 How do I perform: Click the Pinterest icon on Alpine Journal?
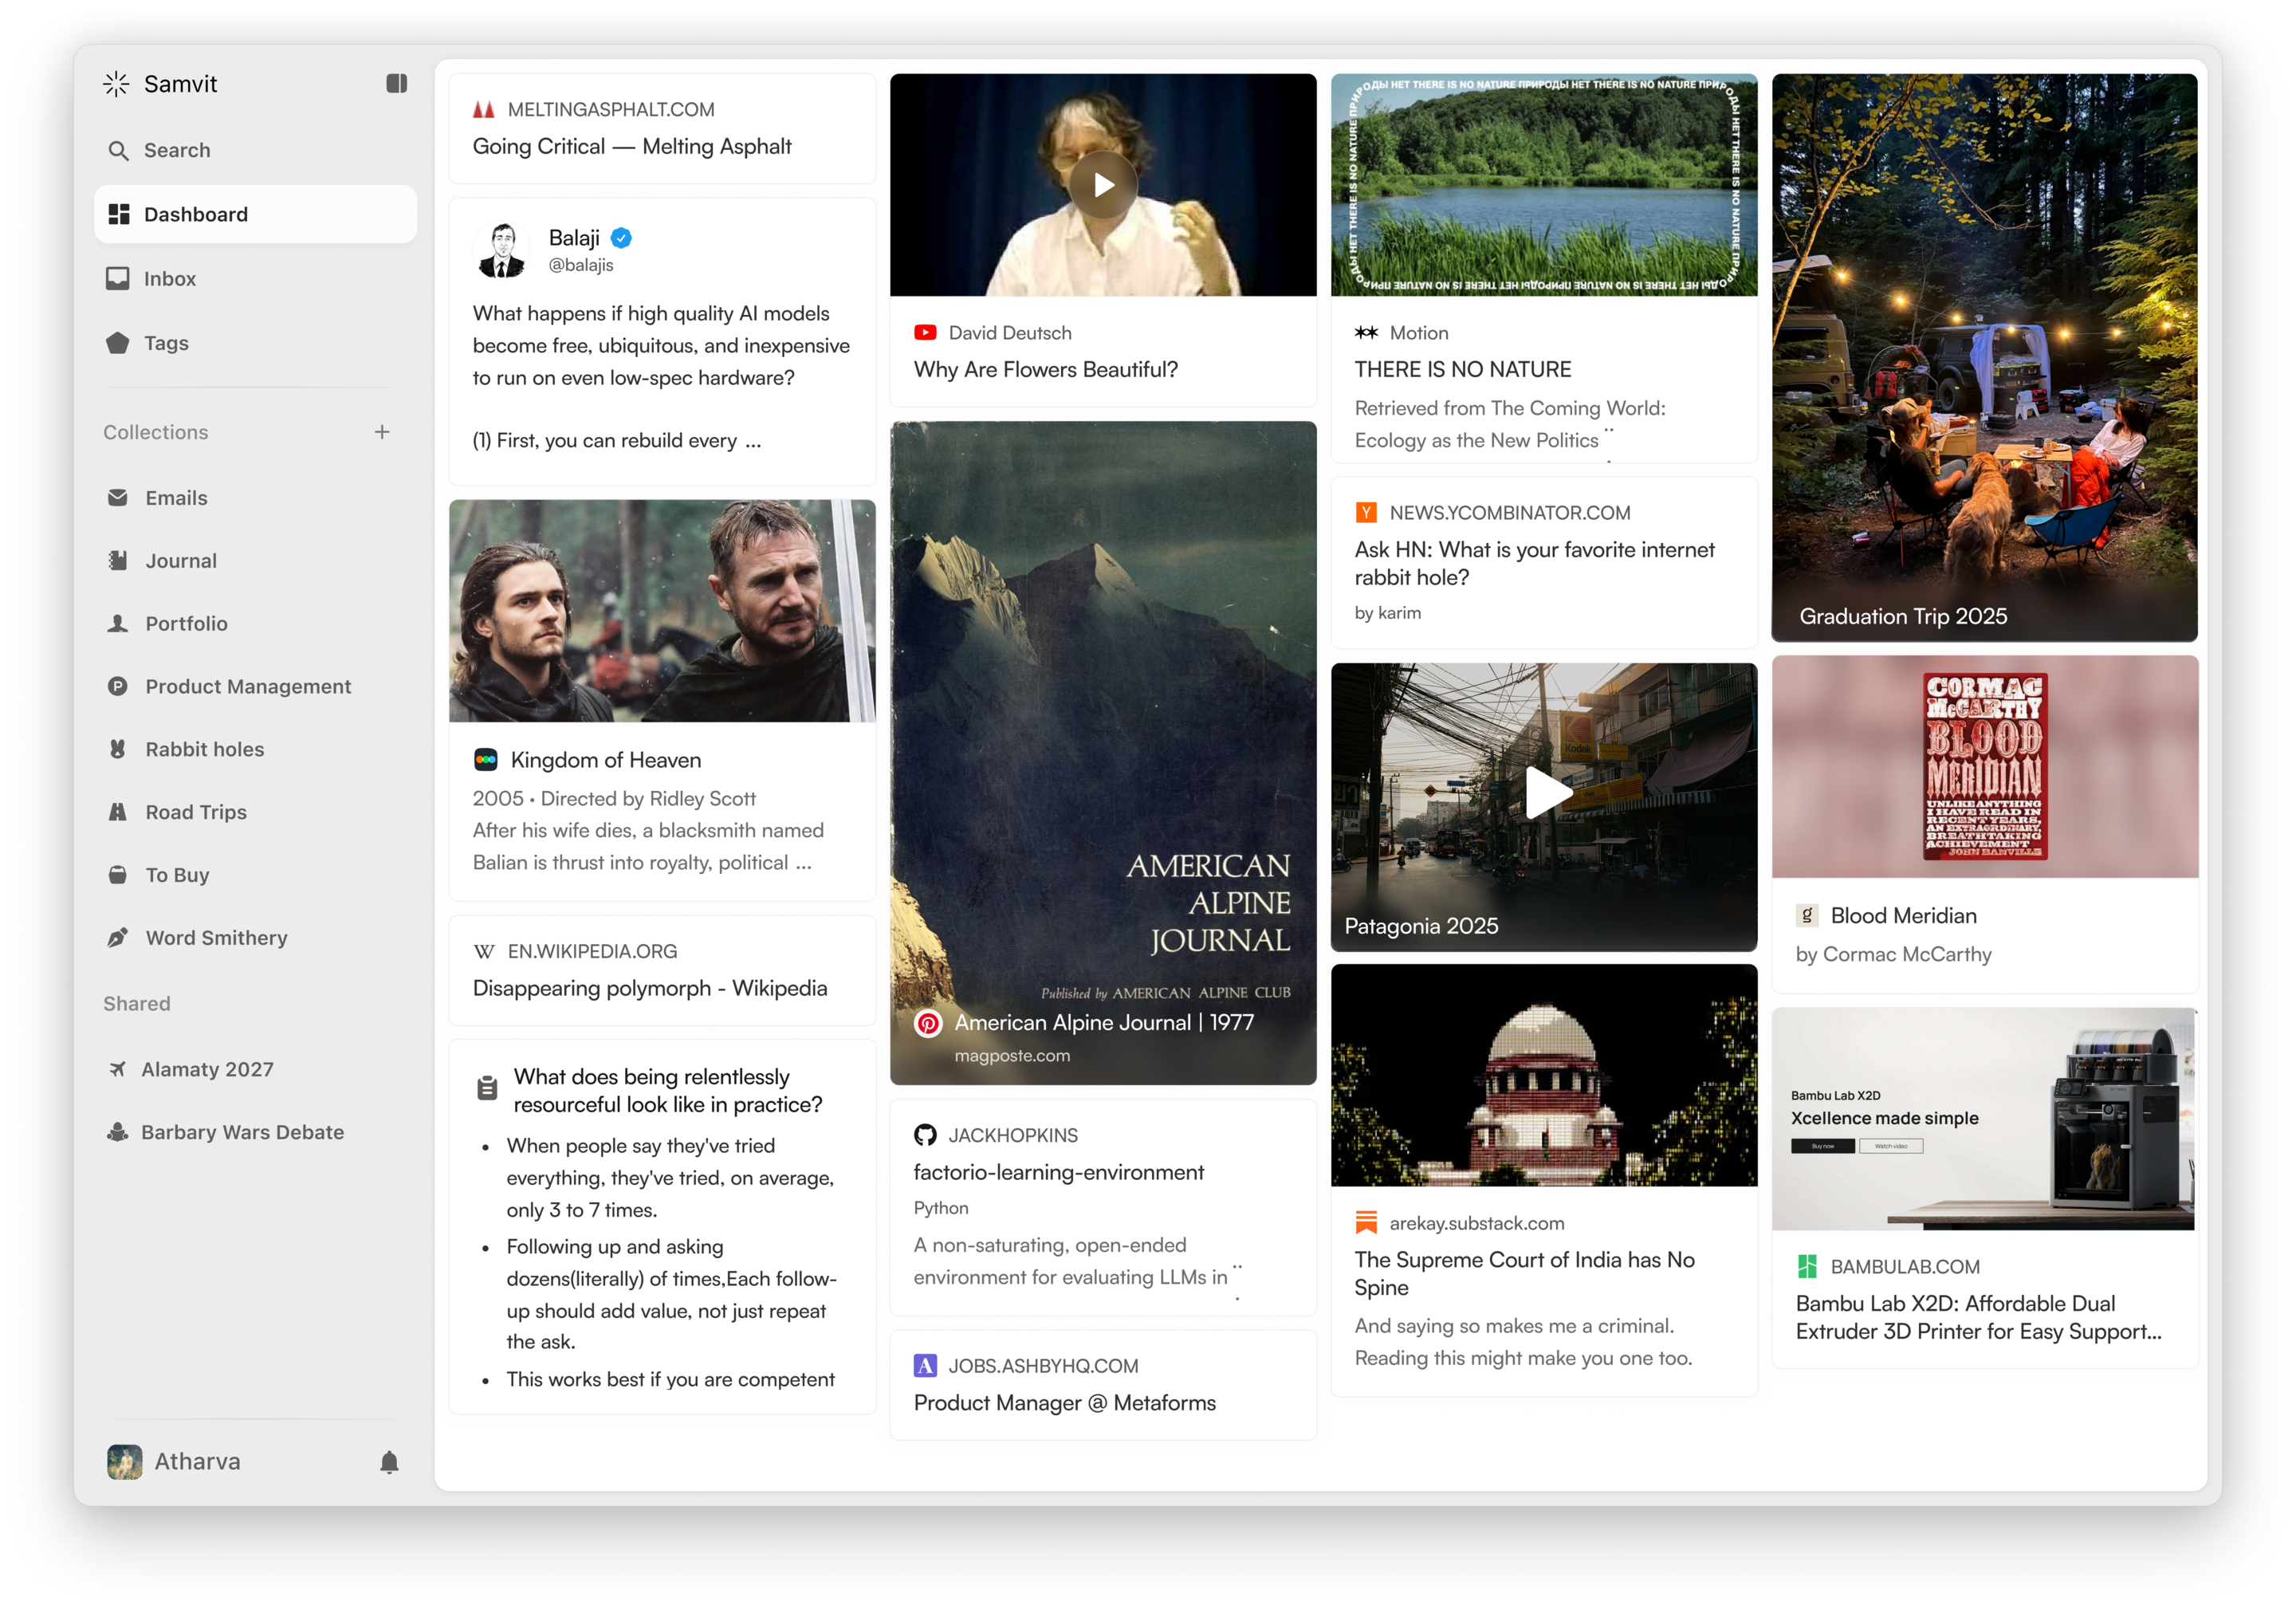click(929, 1024)
